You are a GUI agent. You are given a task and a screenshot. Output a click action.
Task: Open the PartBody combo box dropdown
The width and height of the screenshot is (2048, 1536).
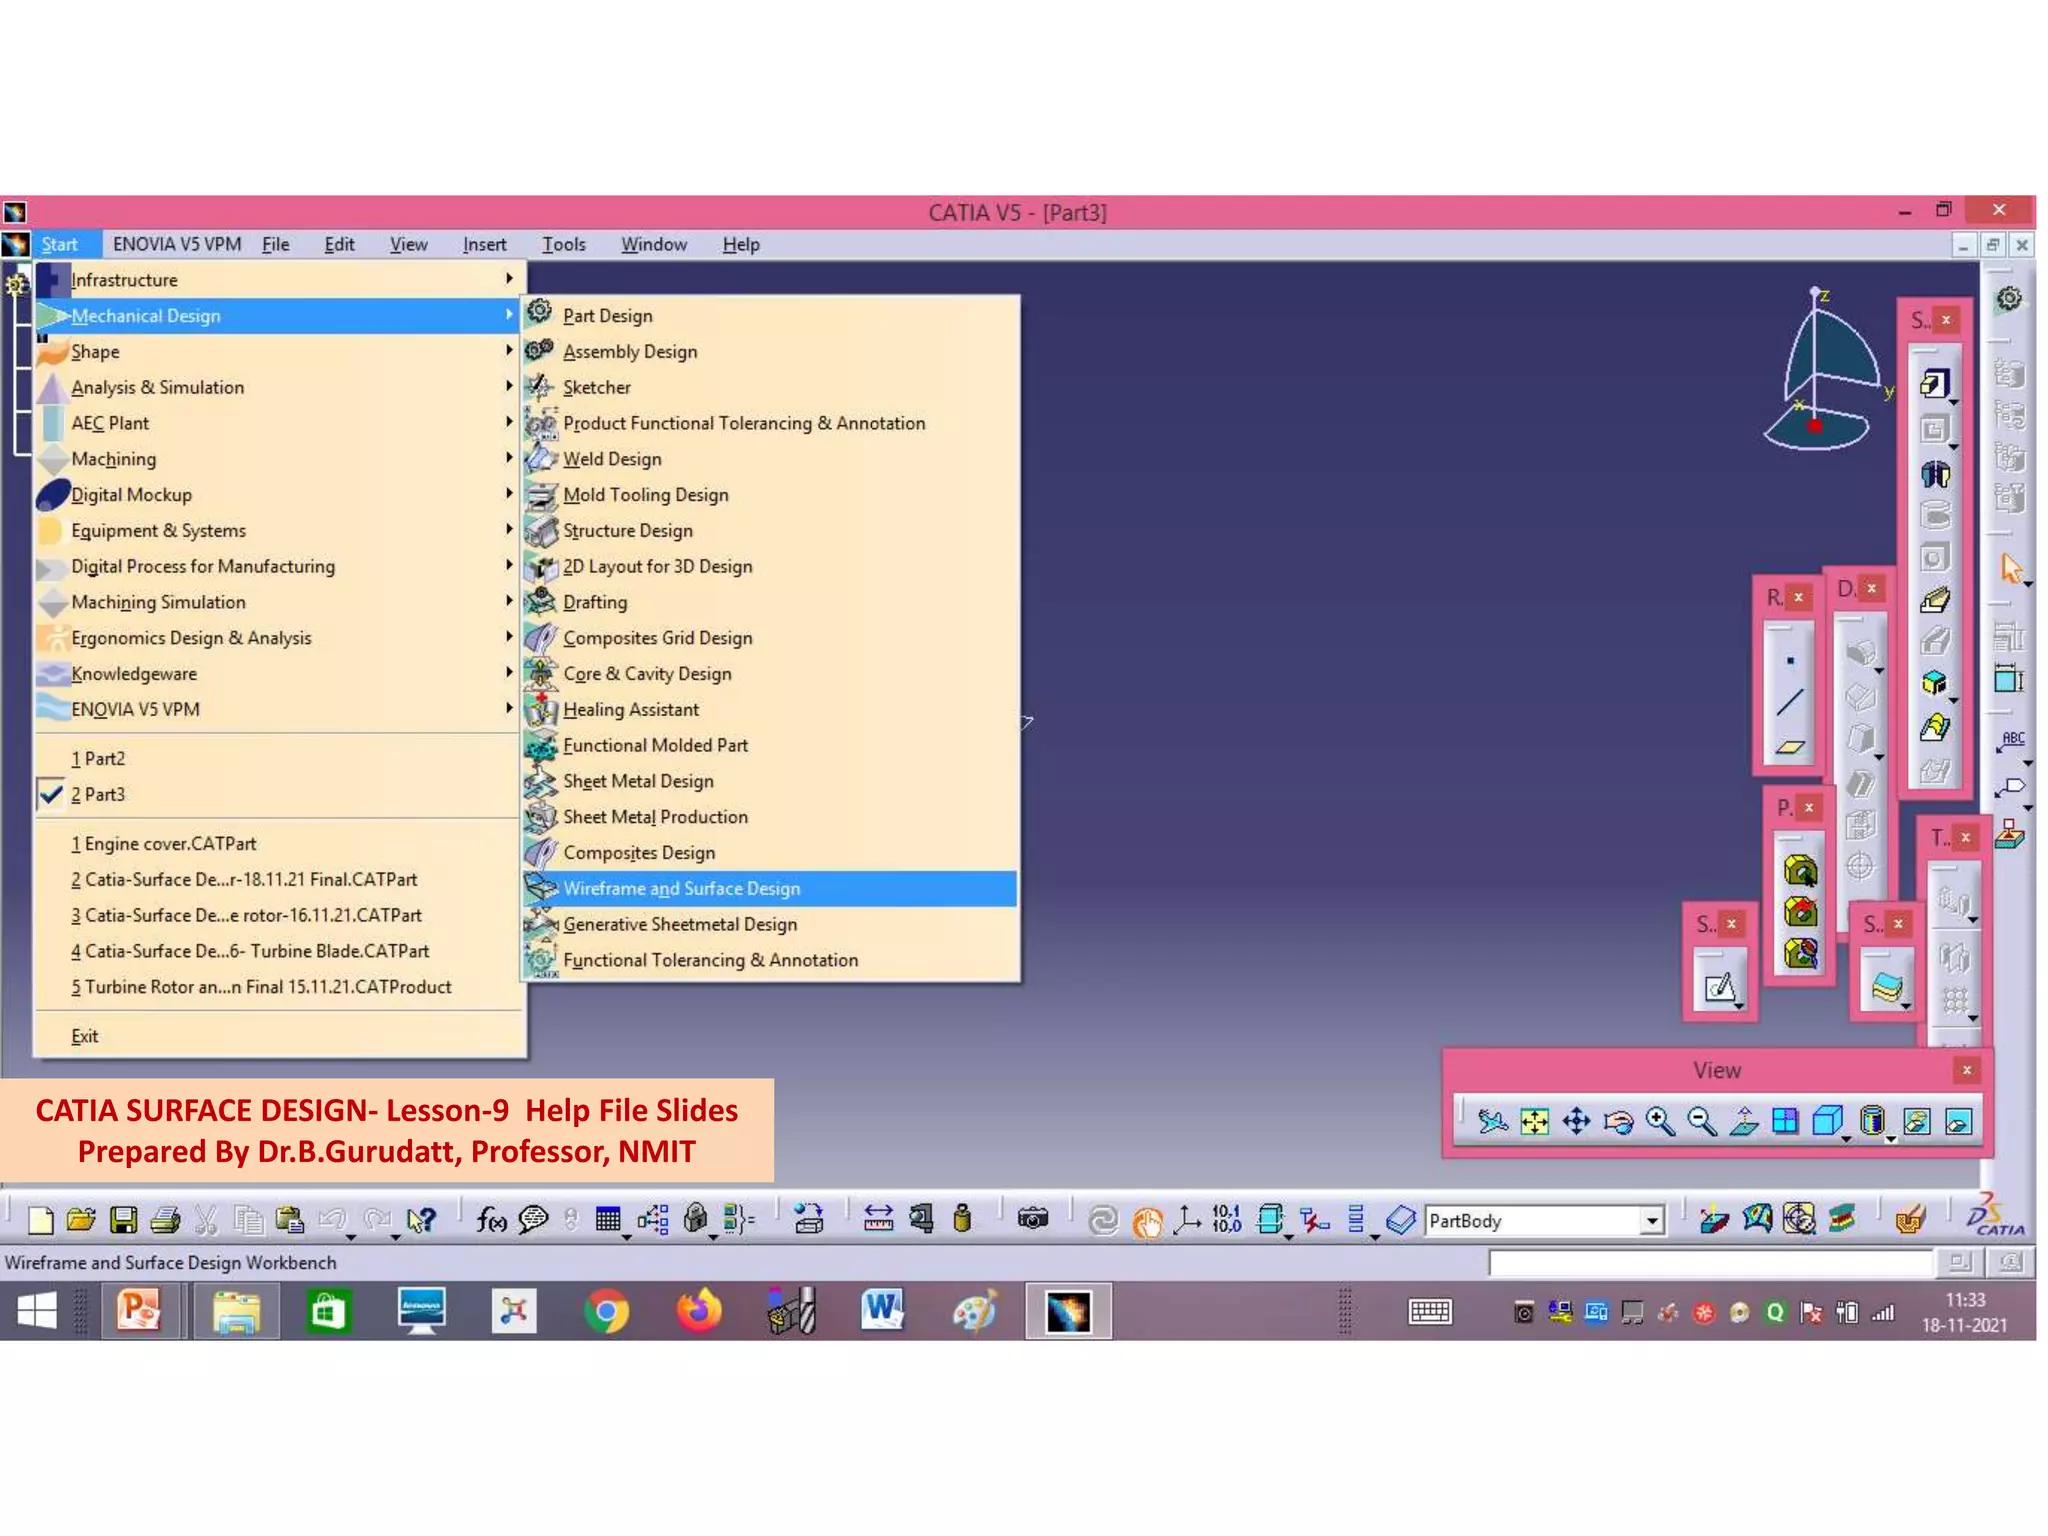[1652, 1220]
